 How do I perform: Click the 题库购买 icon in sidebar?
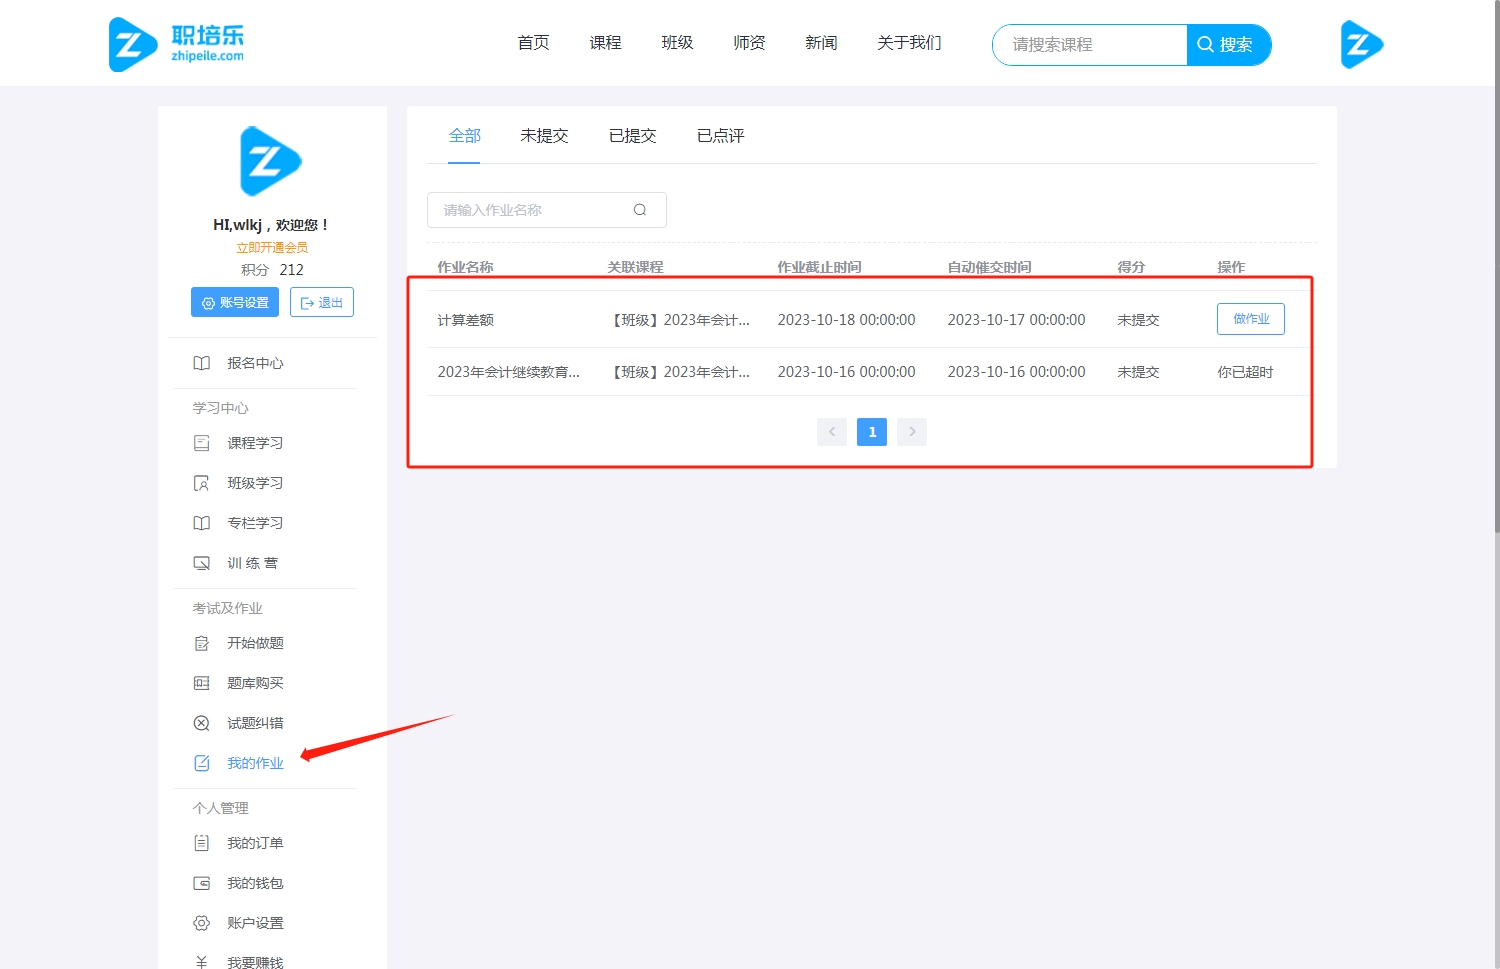click(x=202, y=683)
